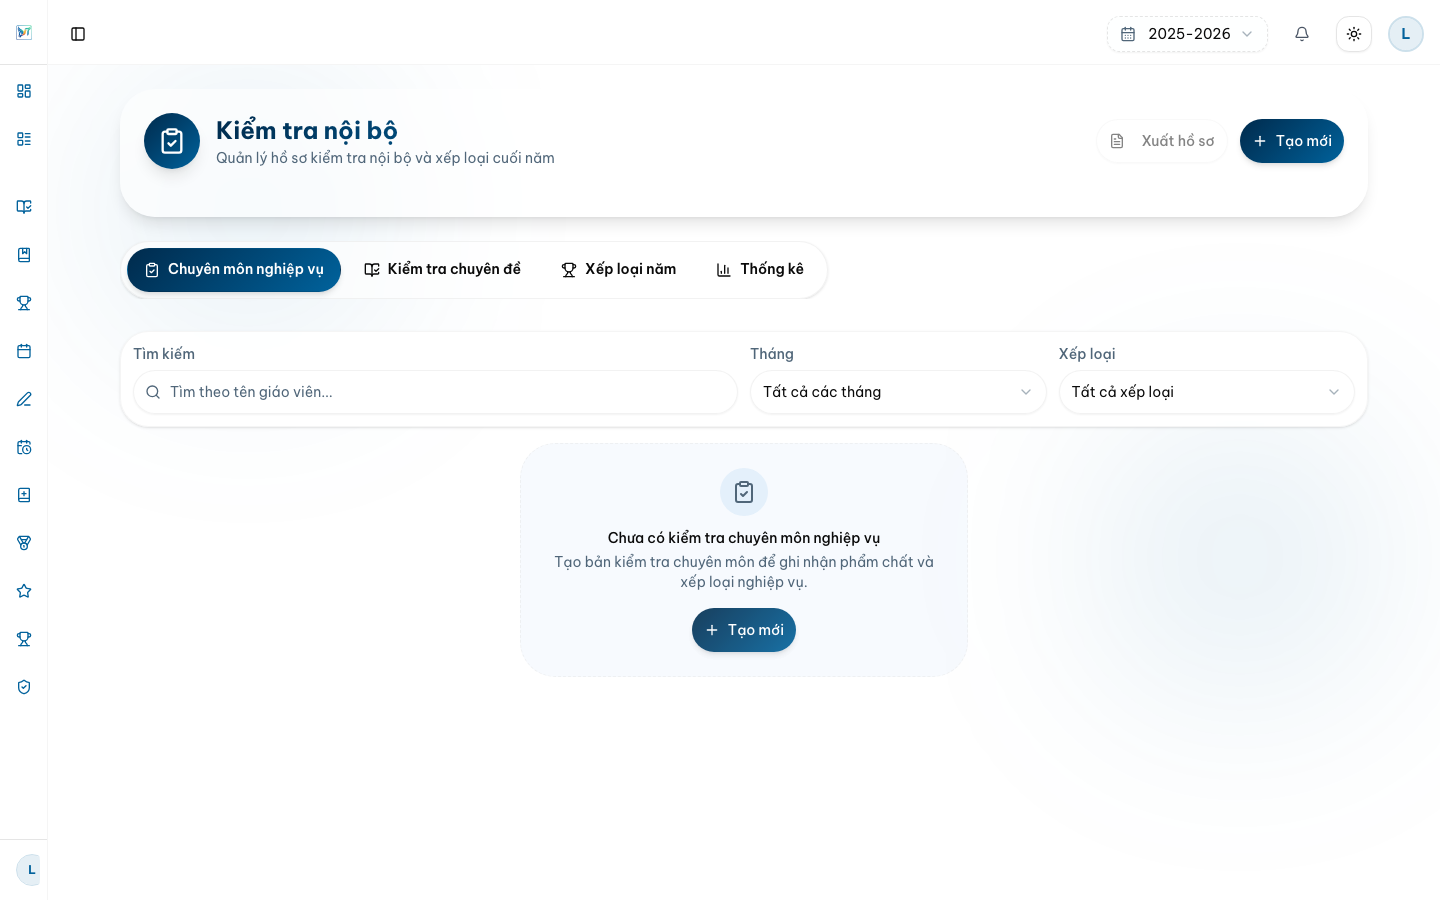The height and width of the screenshot is (900, 1440).
Task: Expand the 2025-2026 school year dropdown
Action: (1187, 34)
